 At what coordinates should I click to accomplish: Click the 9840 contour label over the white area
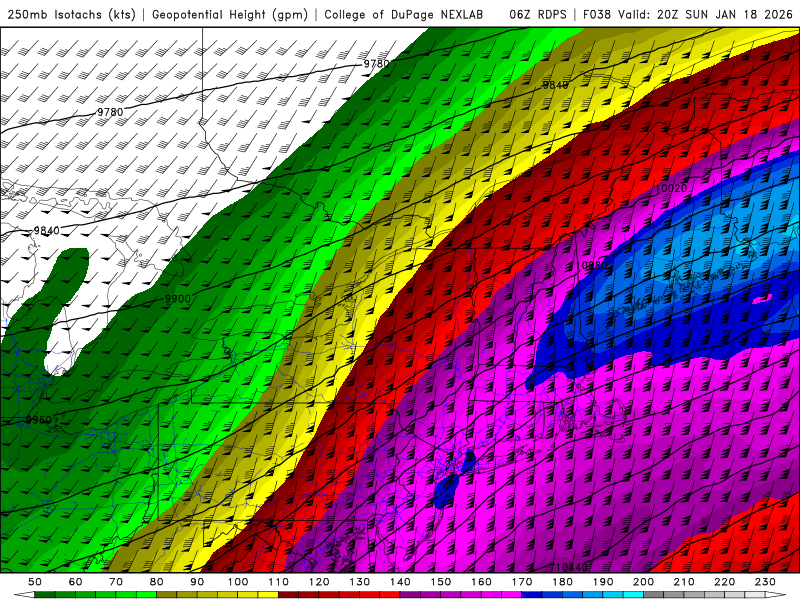click(x=46, y=231)
